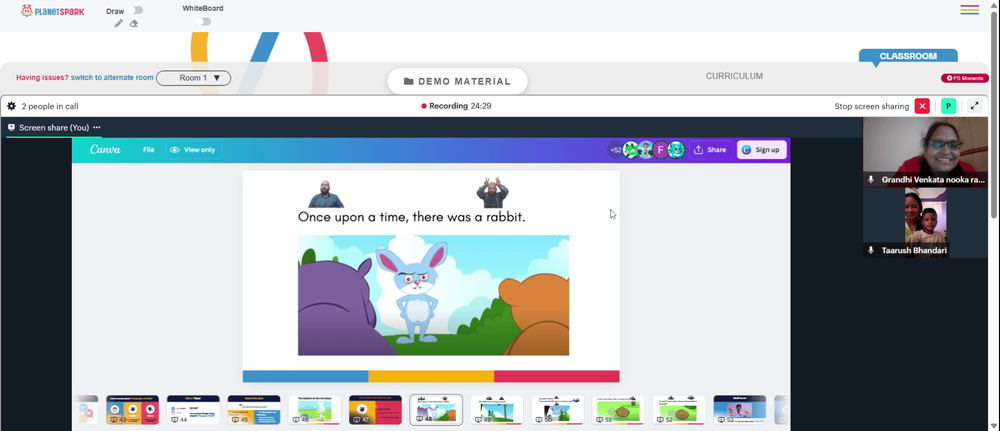Open slide thumbnail 49

(x=497, y=410)
